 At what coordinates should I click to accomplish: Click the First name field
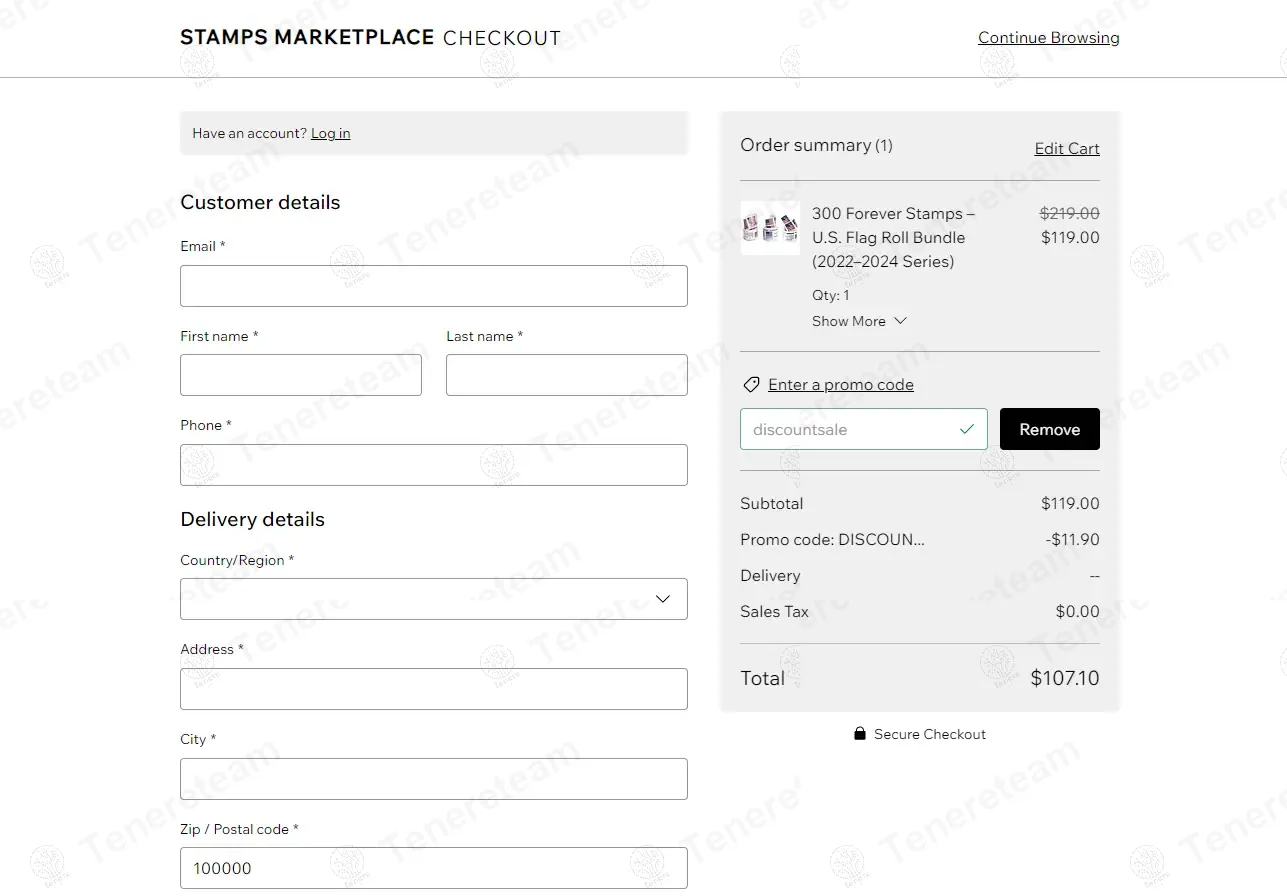[x=300, y=375]
